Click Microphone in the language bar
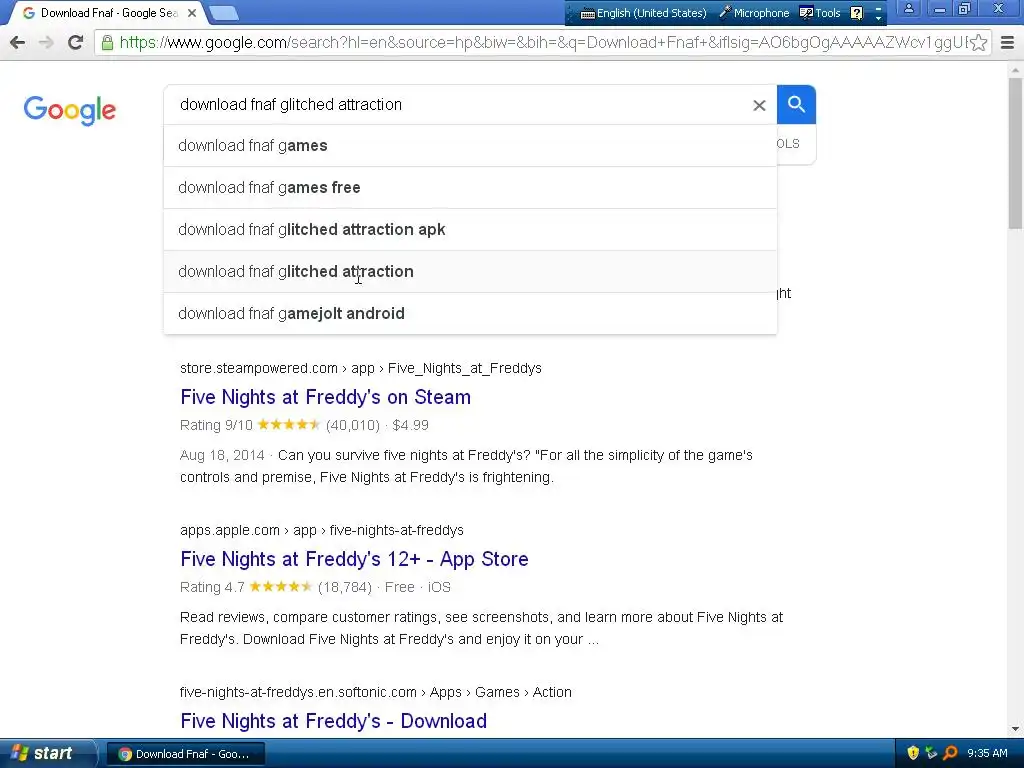 tap(754, 13)
